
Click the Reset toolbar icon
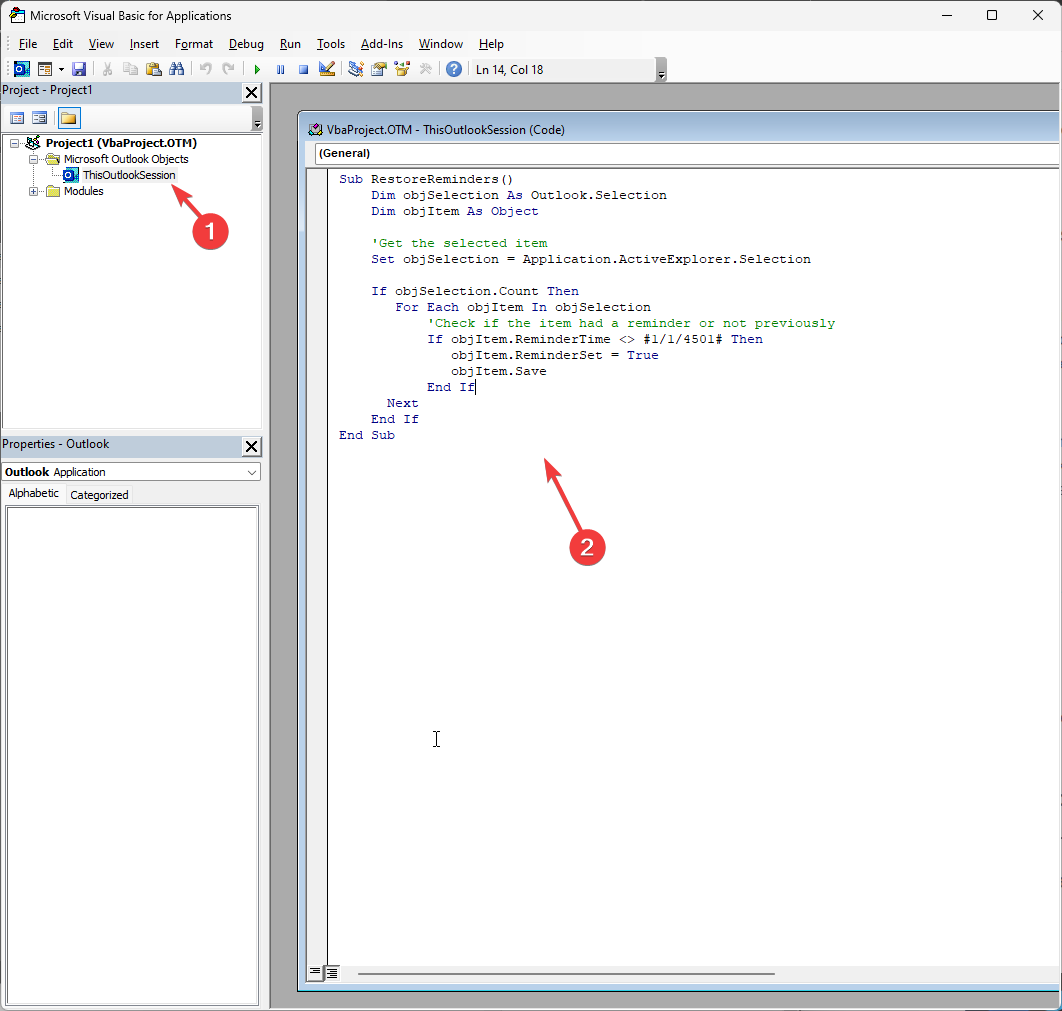pos(302,69)
